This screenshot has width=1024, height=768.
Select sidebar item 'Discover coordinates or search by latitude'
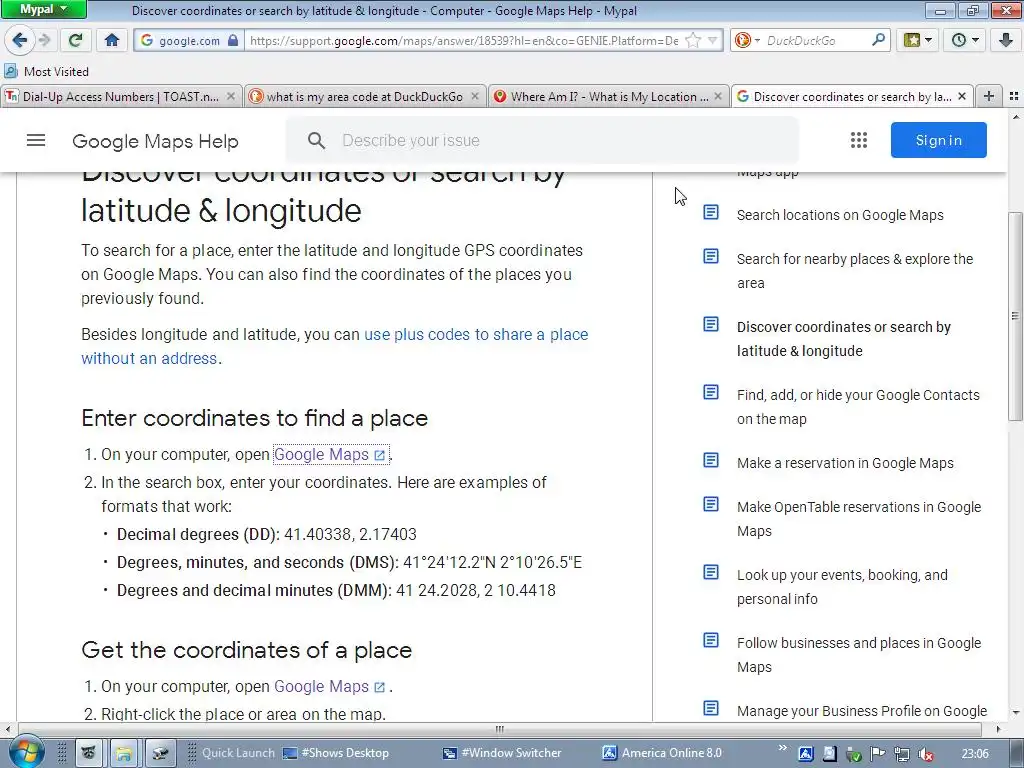(844, 339)
